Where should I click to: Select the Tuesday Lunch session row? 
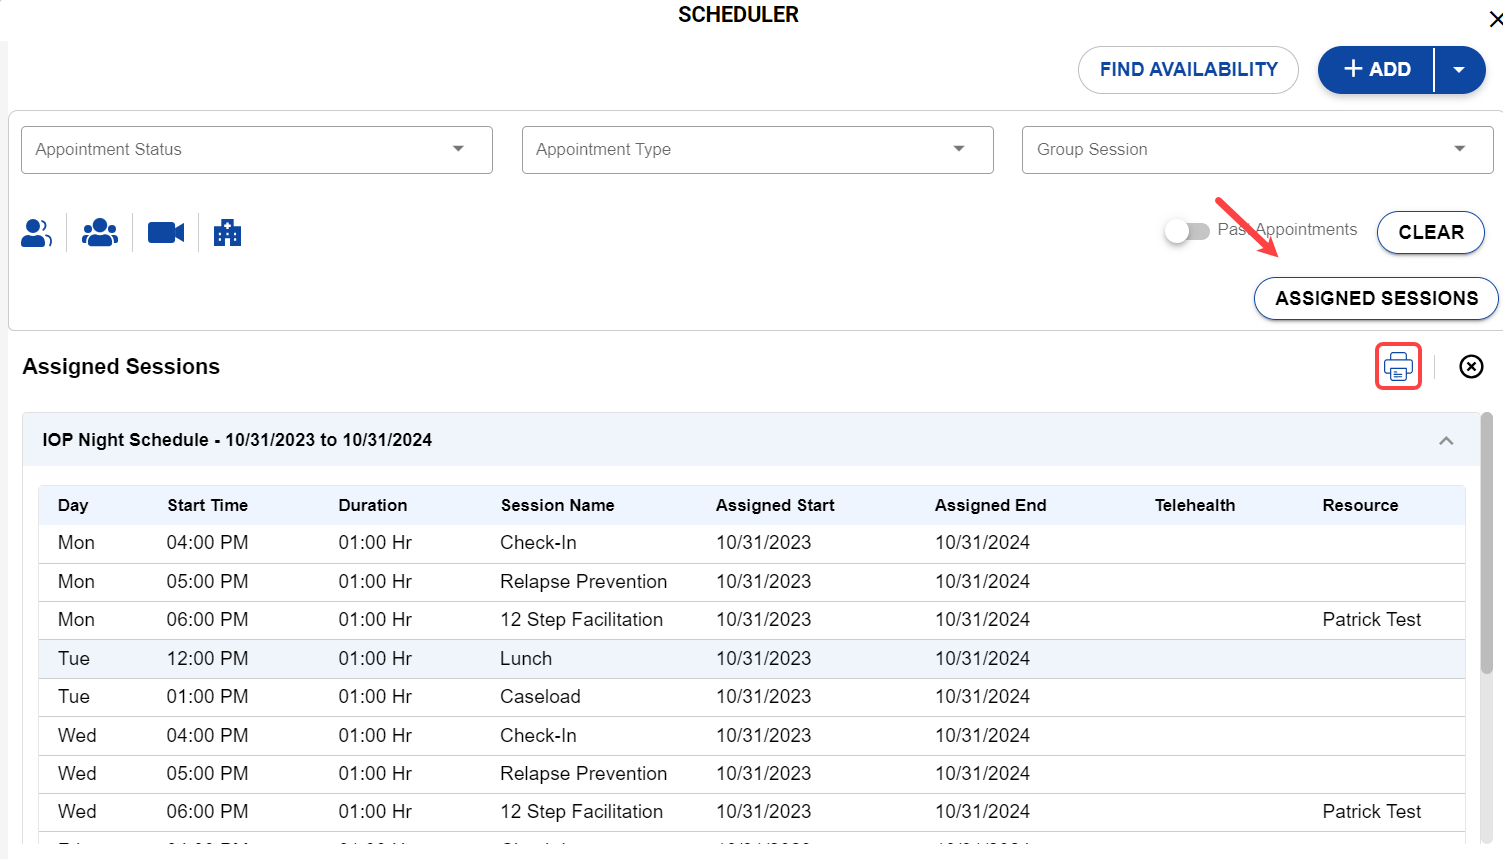click(x=525, y=659)
